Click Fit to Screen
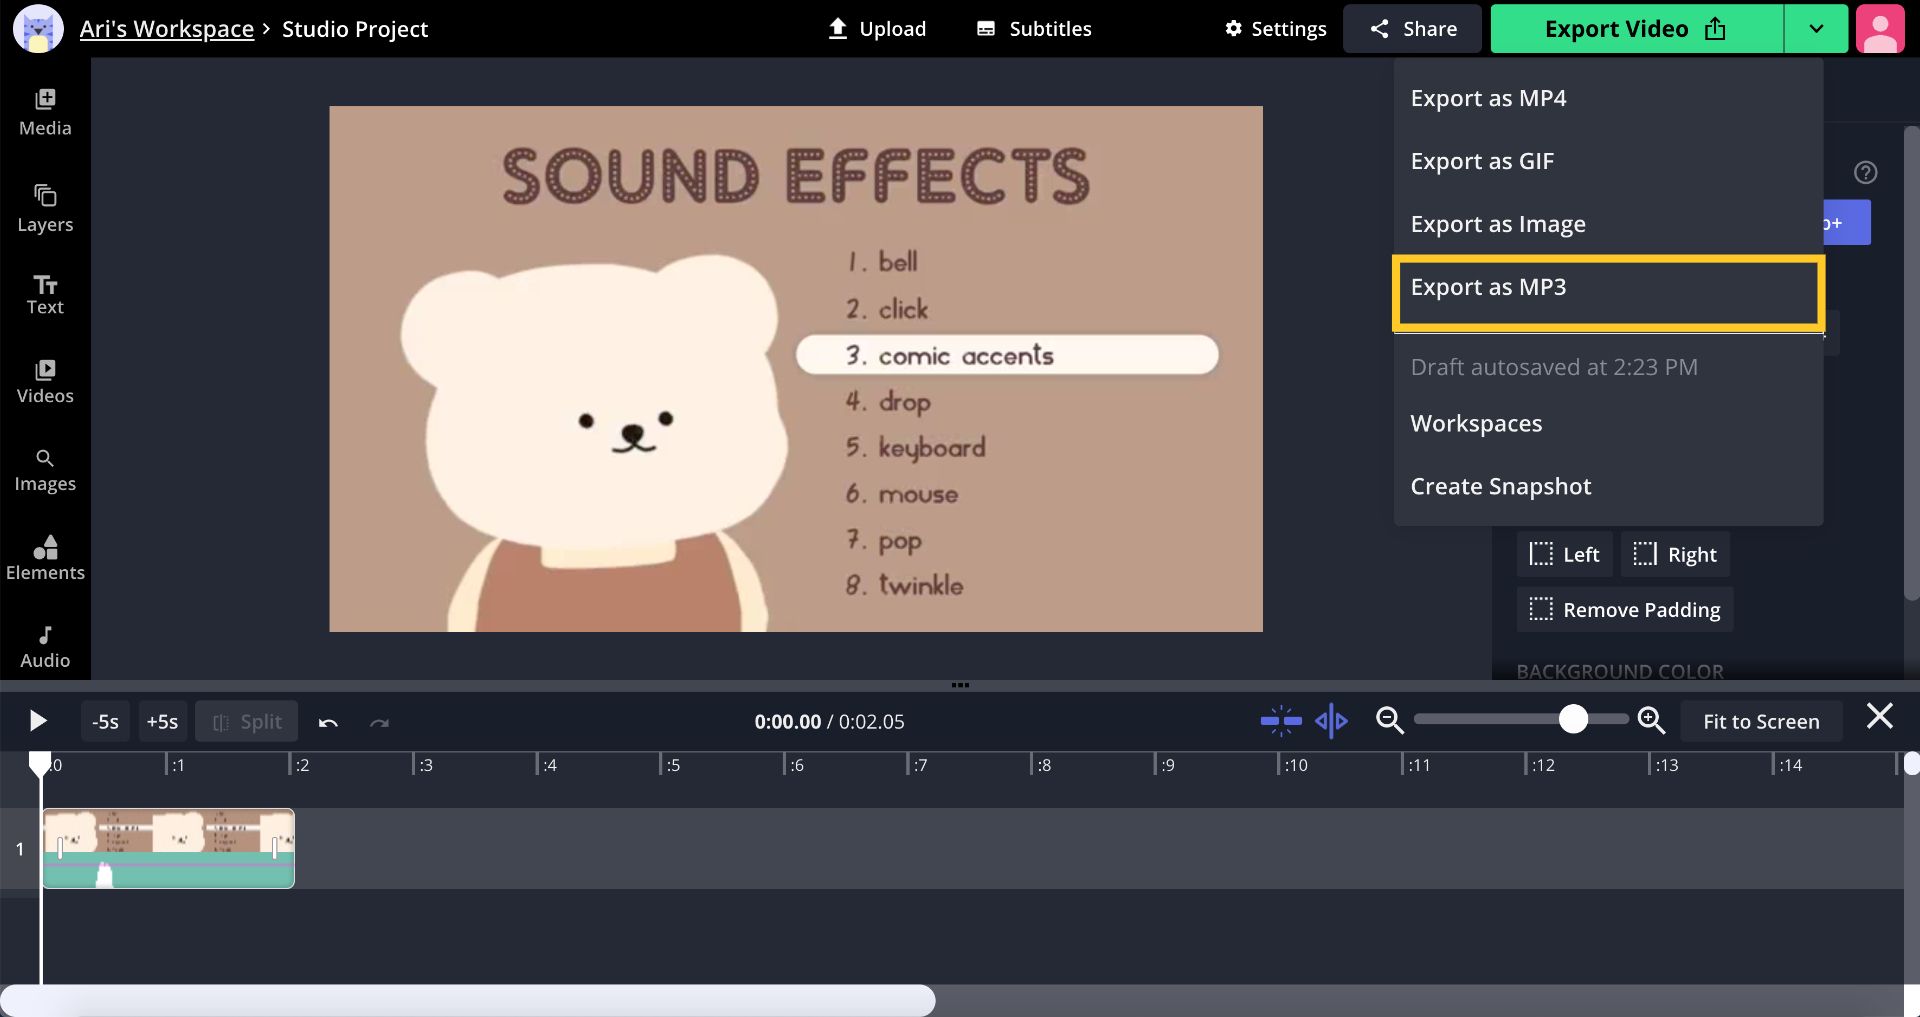 click(1761, 720)
